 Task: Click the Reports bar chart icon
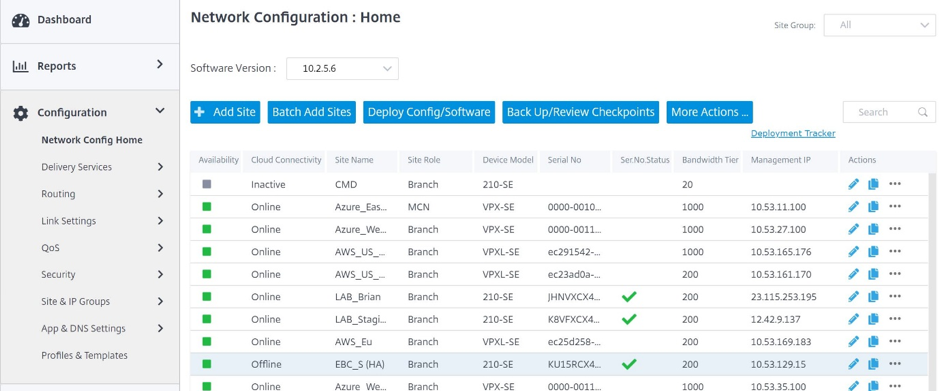(x=20, y=66)
